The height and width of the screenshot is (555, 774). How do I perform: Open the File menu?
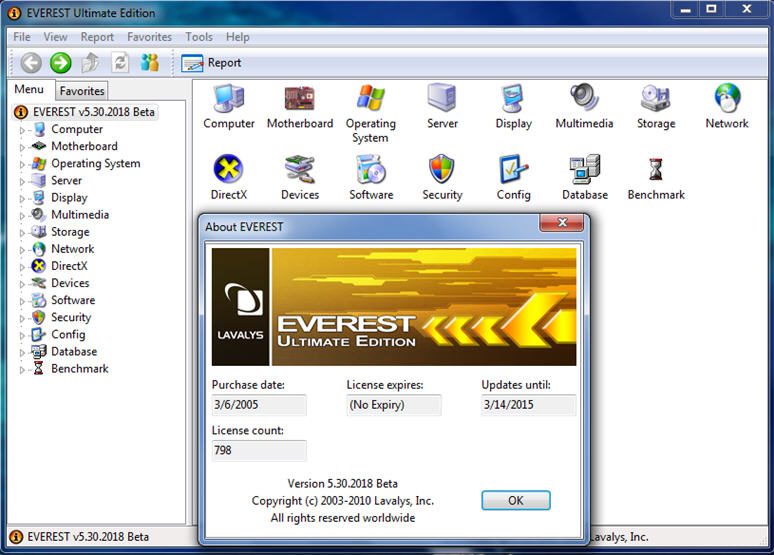pyautogui.click(x=22, y=37)
